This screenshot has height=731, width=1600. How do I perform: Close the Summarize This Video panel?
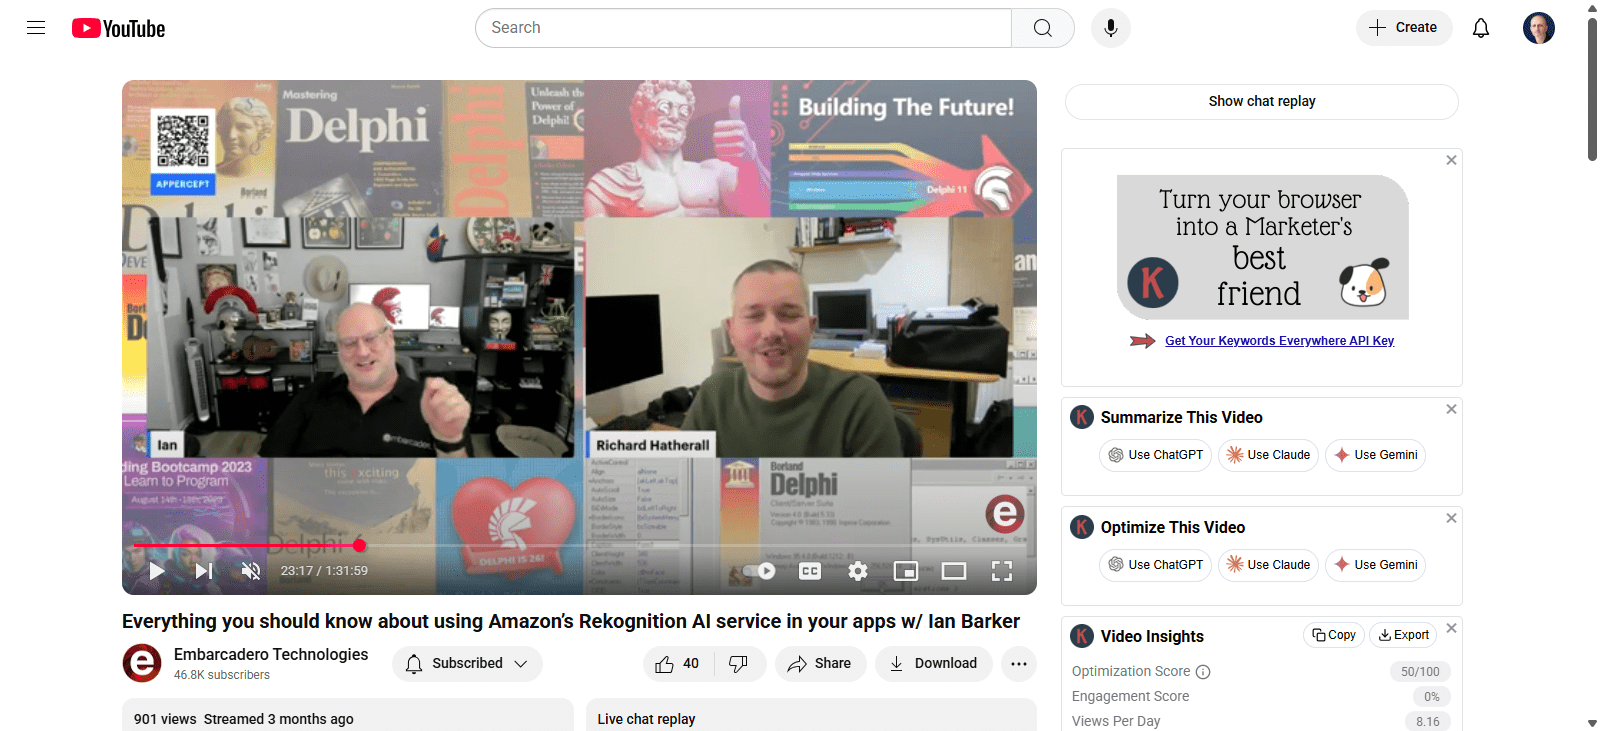pyautogui.click(x=1452, y=409)
